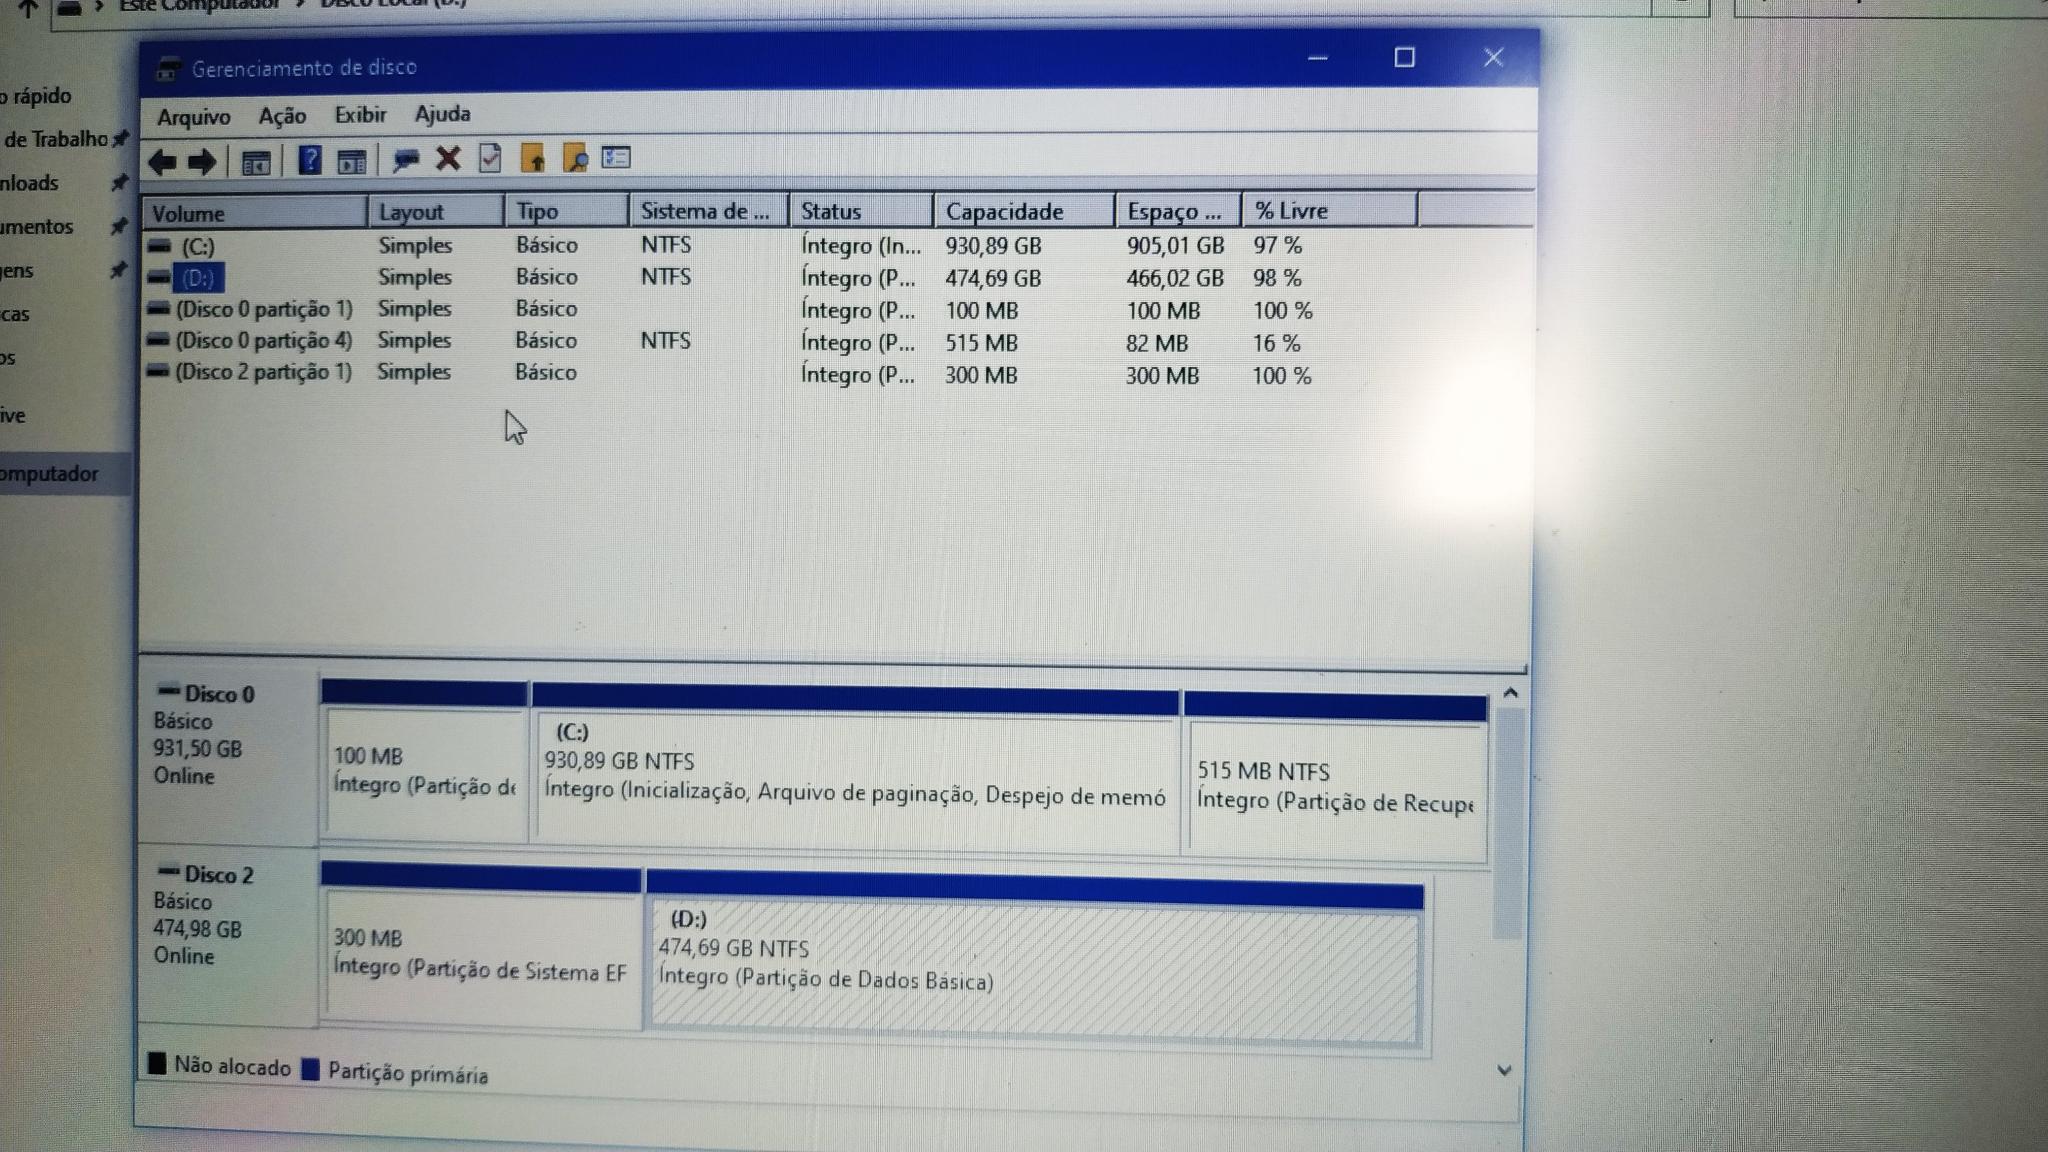Viewport: 2048px width, 1152px height.
Task: Click the 515 MB capacity cell
Action: point(981,343)
